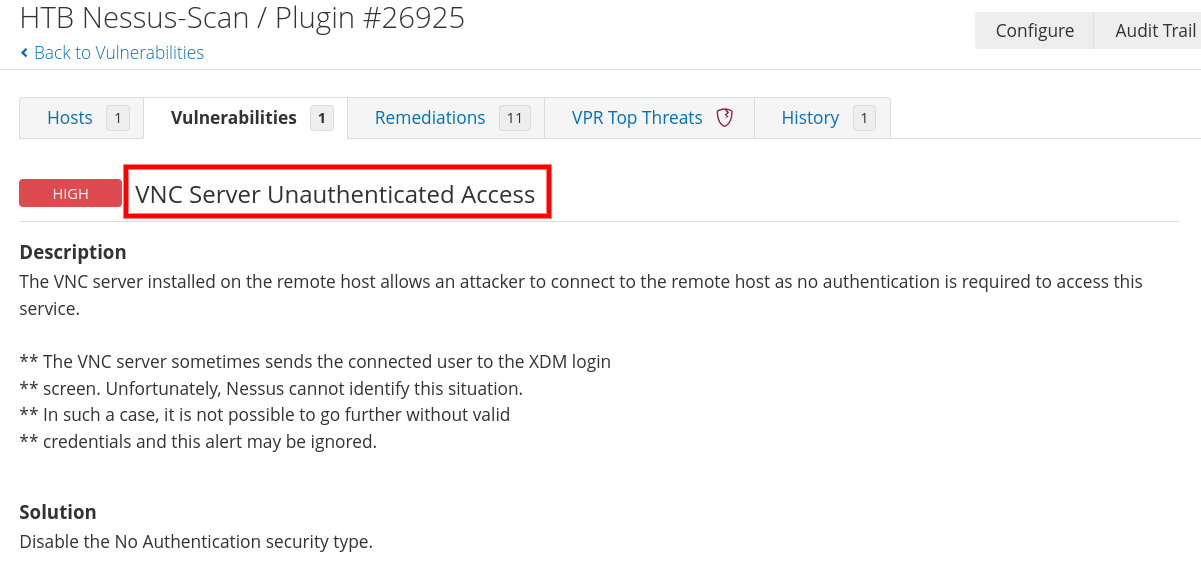Click the VNC Server Unauthenticated Access title

tap(335, 194)
